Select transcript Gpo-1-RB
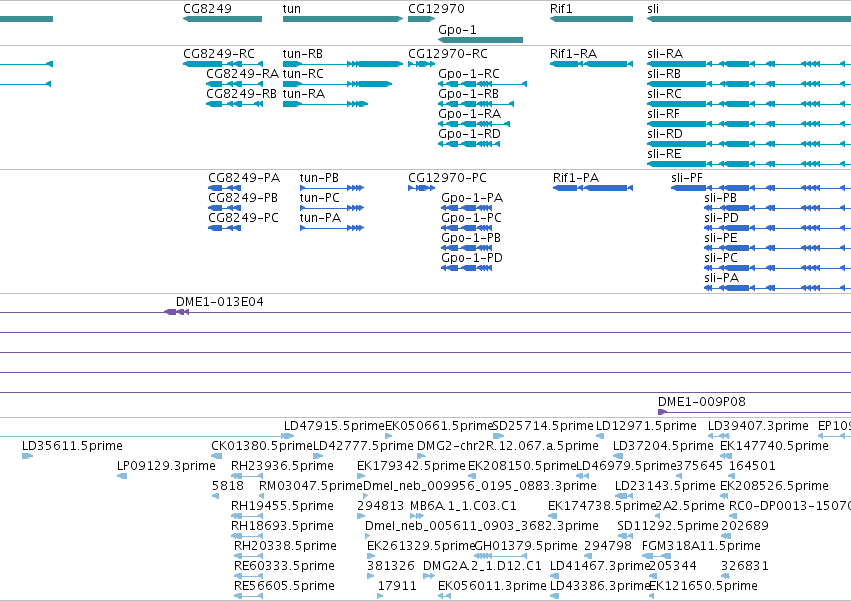 point(475,104)
